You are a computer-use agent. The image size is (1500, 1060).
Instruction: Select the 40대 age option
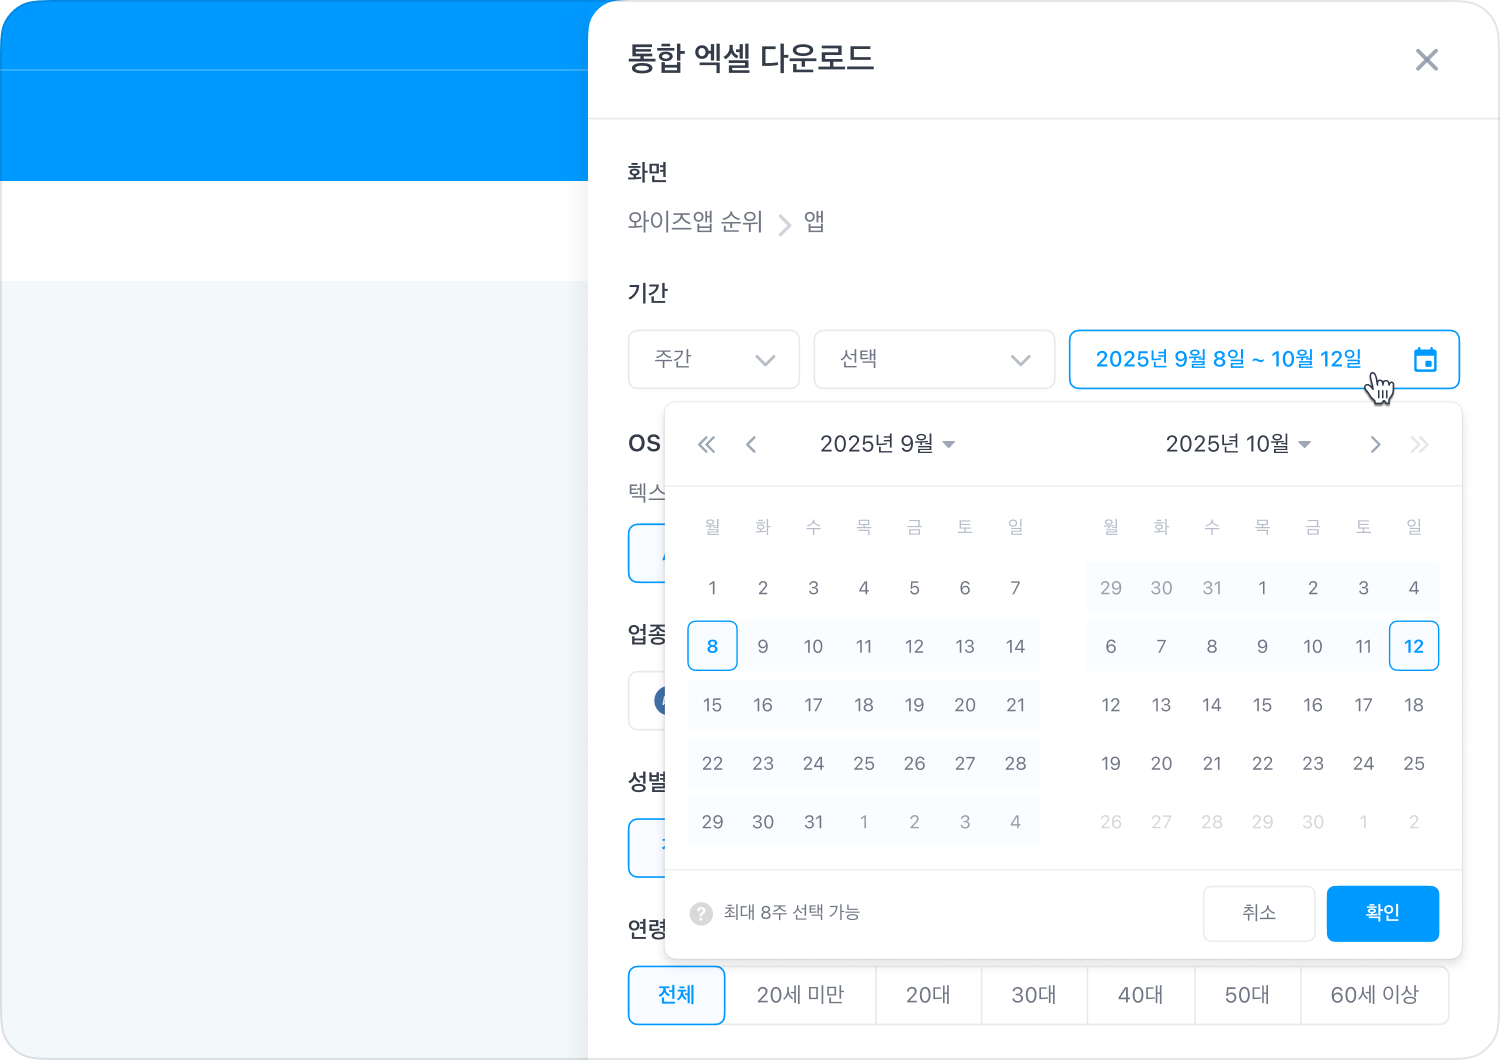tap(1141, 995)
